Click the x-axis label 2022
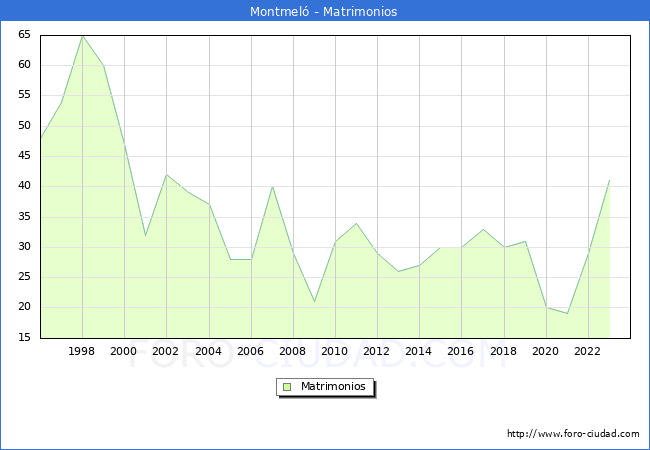Viewport: 650px width, 450px height. coord(587,351)
